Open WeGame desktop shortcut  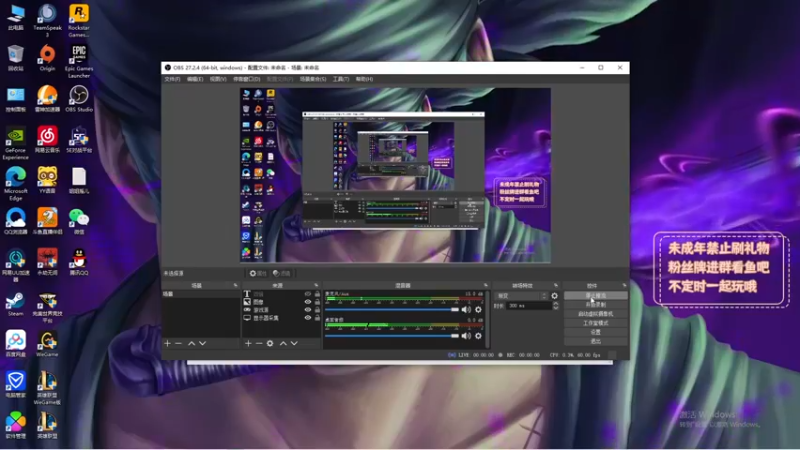[47, 344]
